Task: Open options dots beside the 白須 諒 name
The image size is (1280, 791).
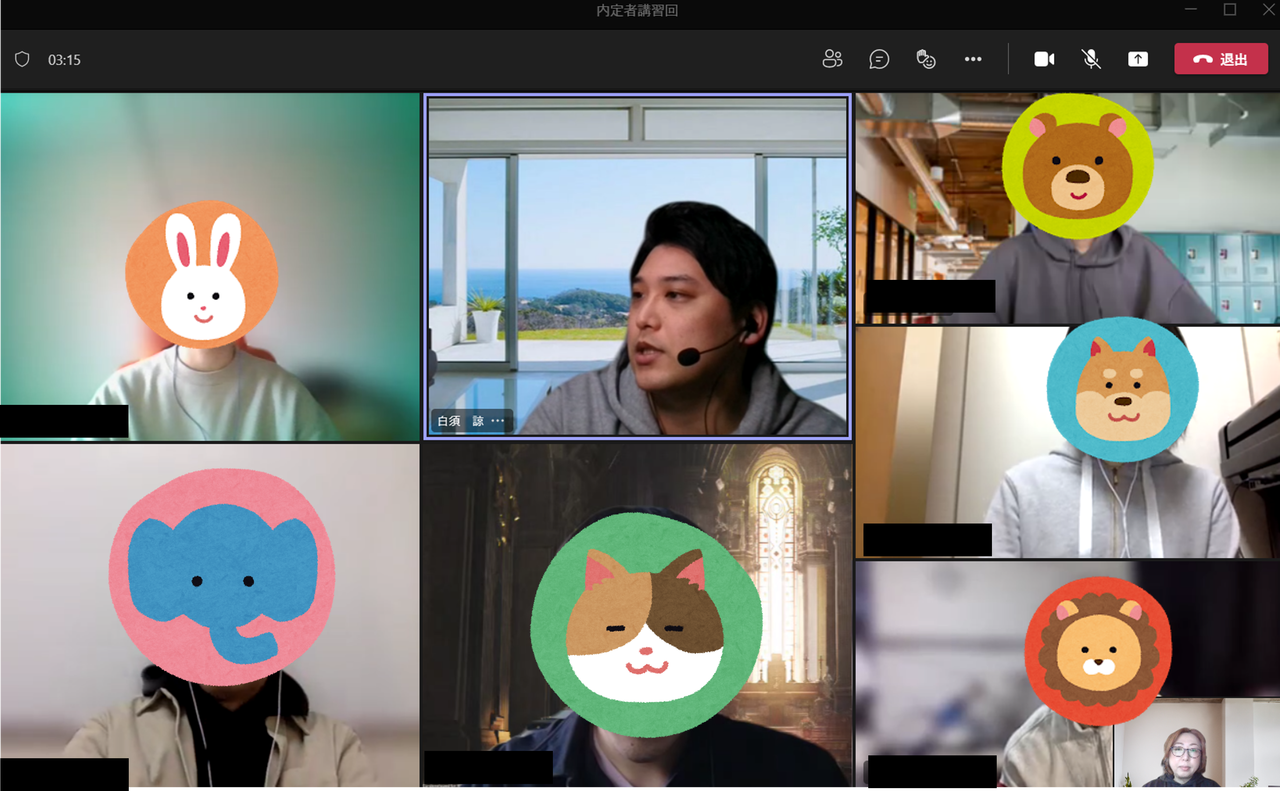Action: (x=498, y=421)
